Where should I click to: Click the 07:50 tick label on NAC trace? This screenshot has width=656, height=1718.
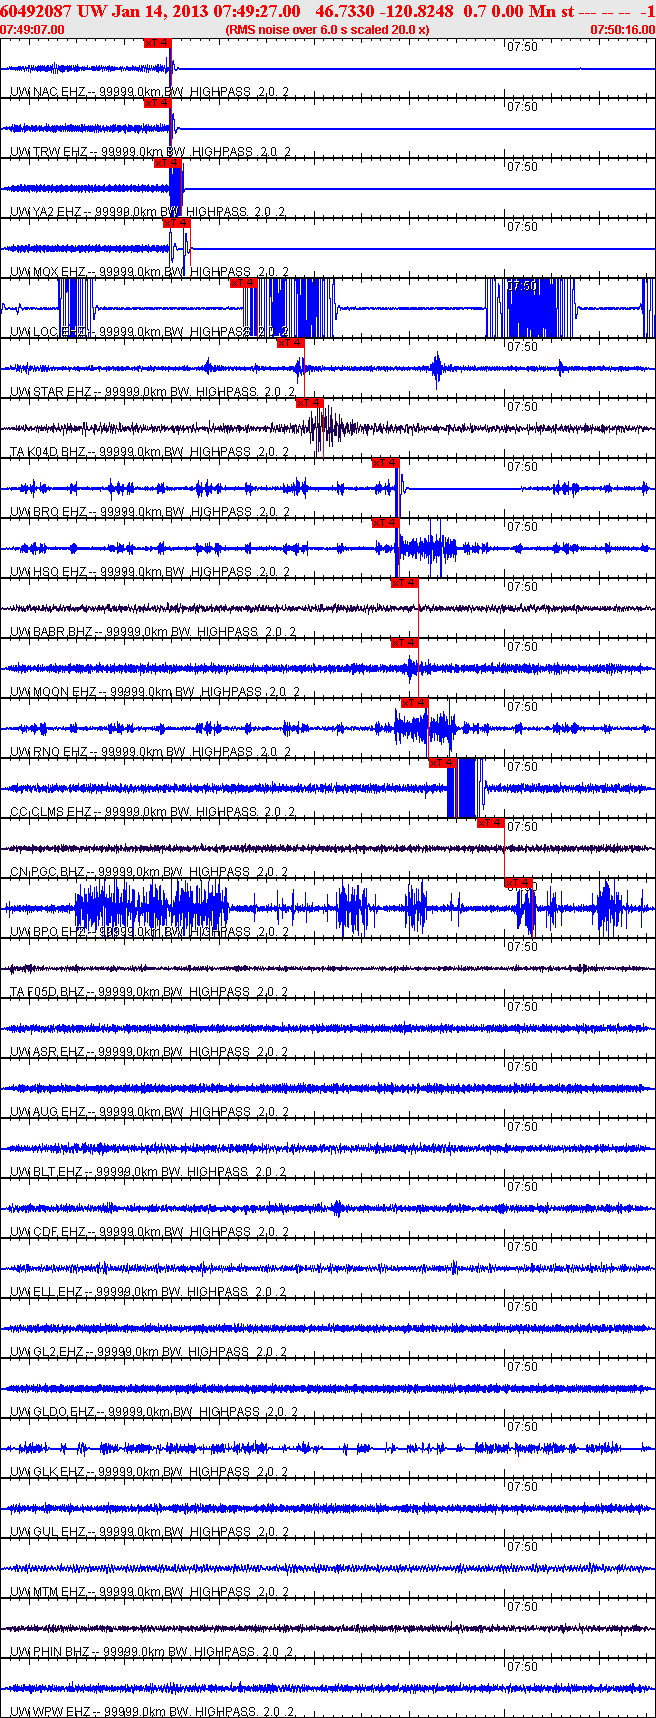[522, 47]
